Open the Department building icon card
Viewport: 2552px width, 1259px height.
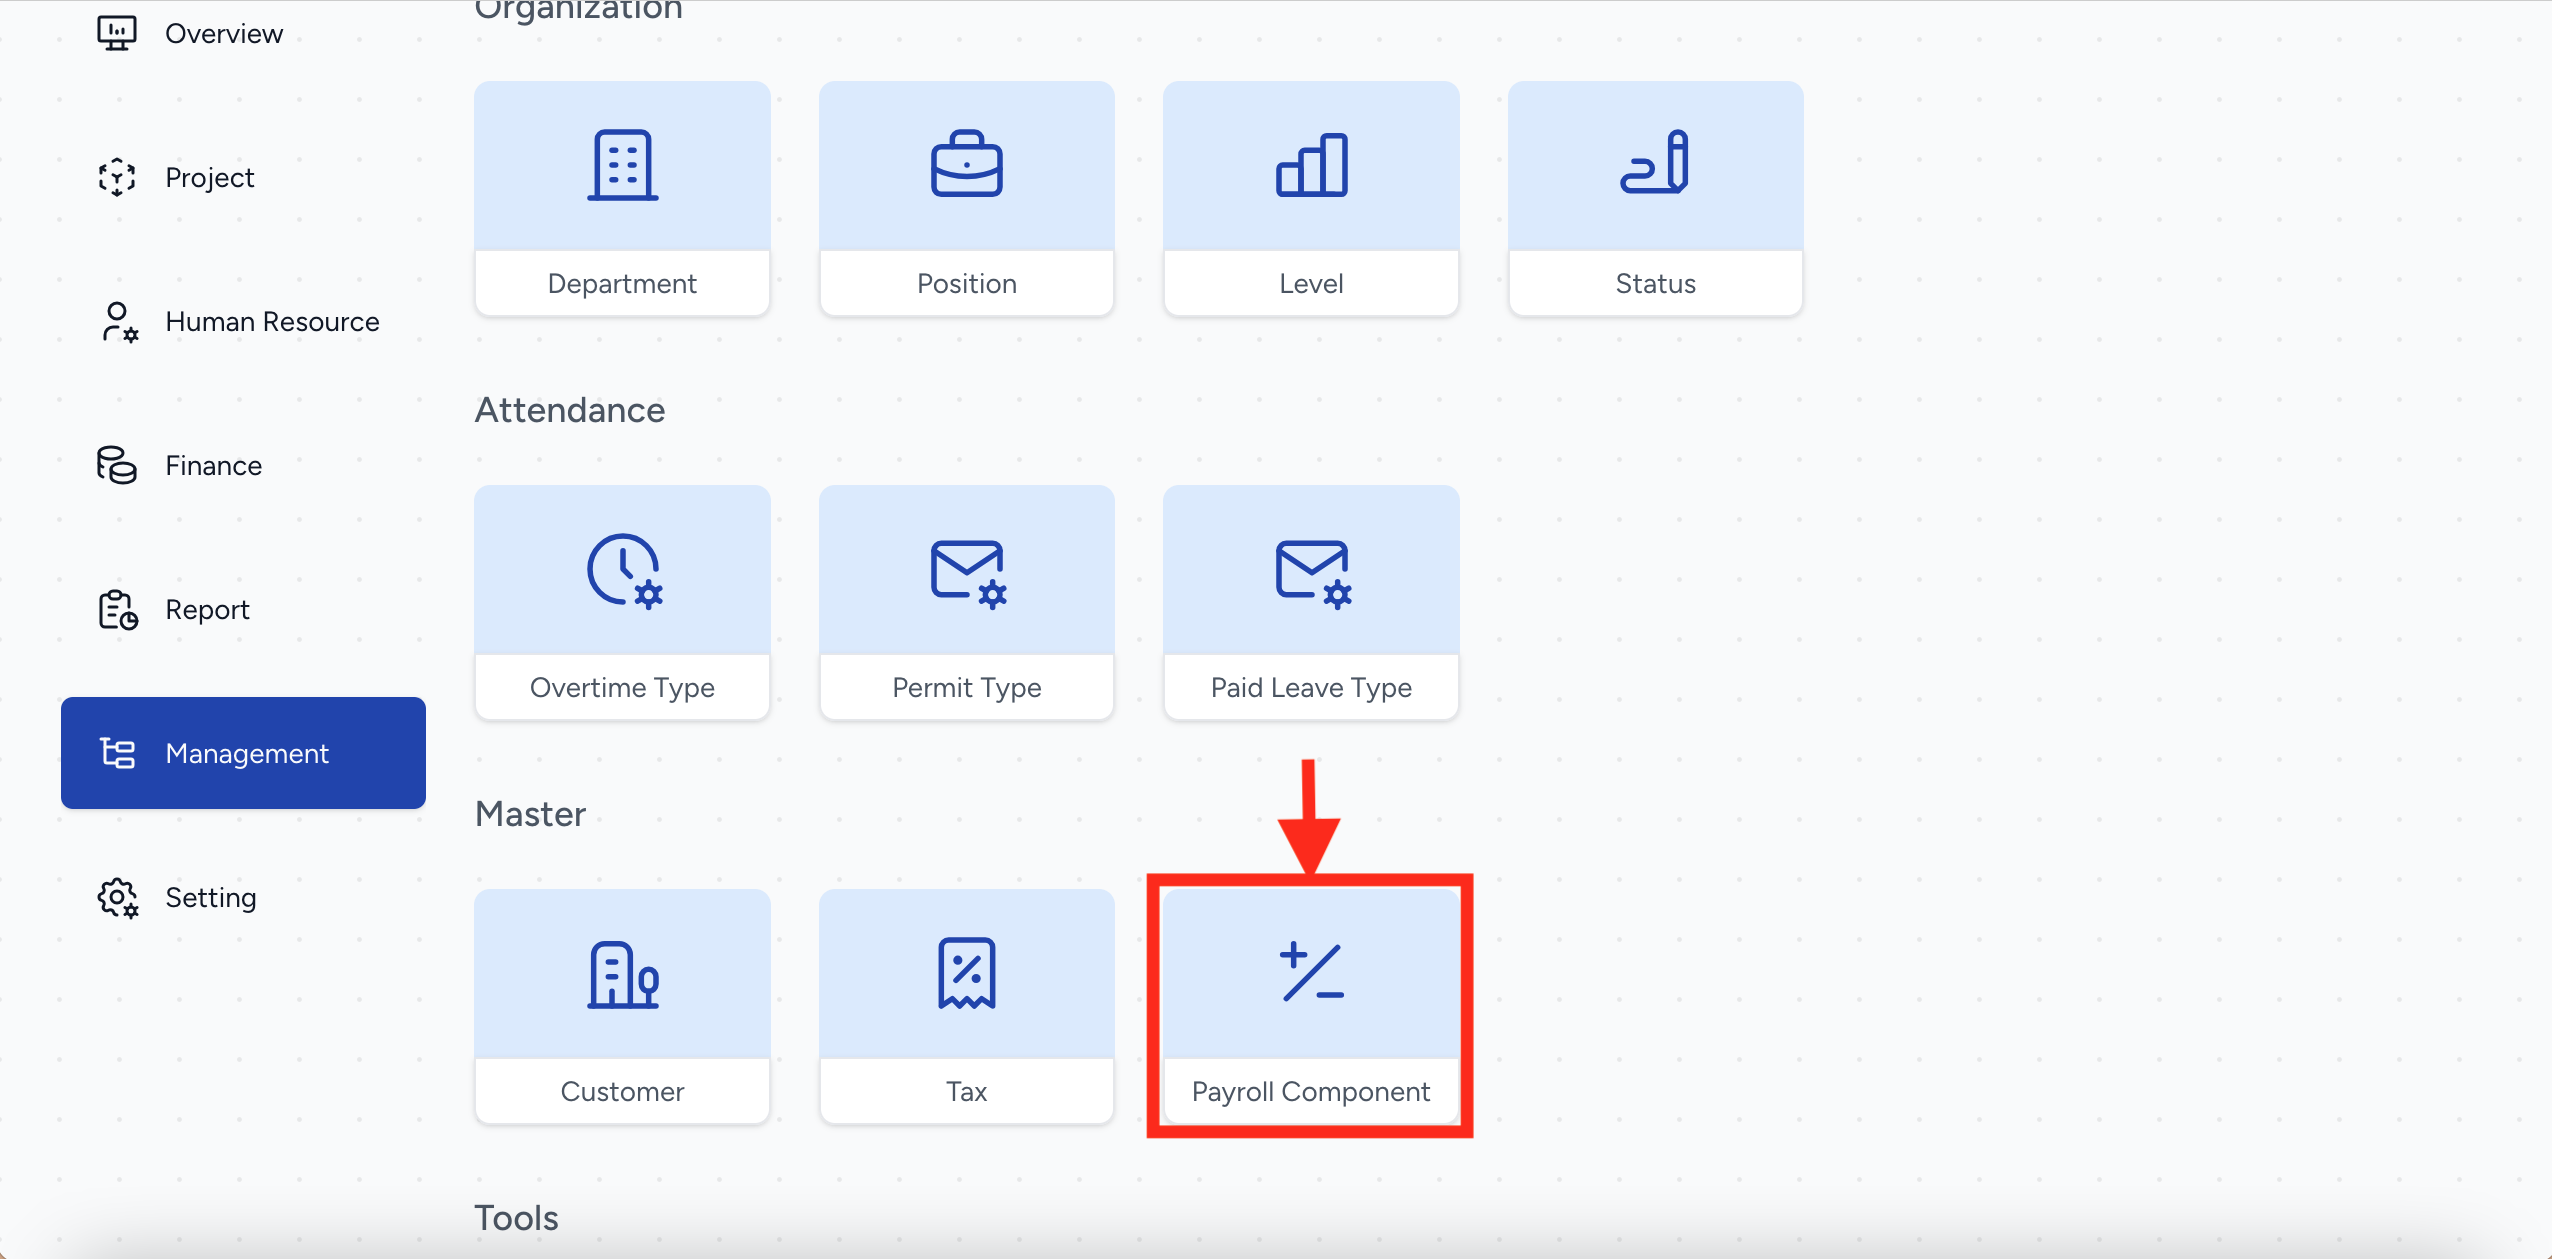point(622,166)
